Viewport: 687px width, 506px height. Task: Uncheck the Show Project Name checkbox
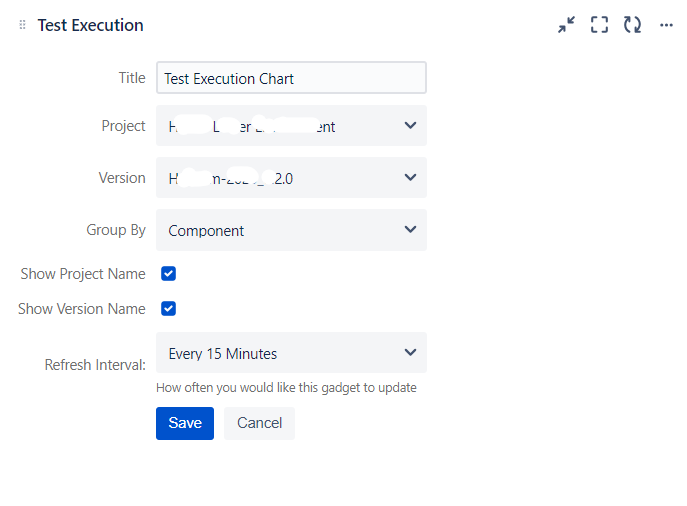[x=169, y=274]
